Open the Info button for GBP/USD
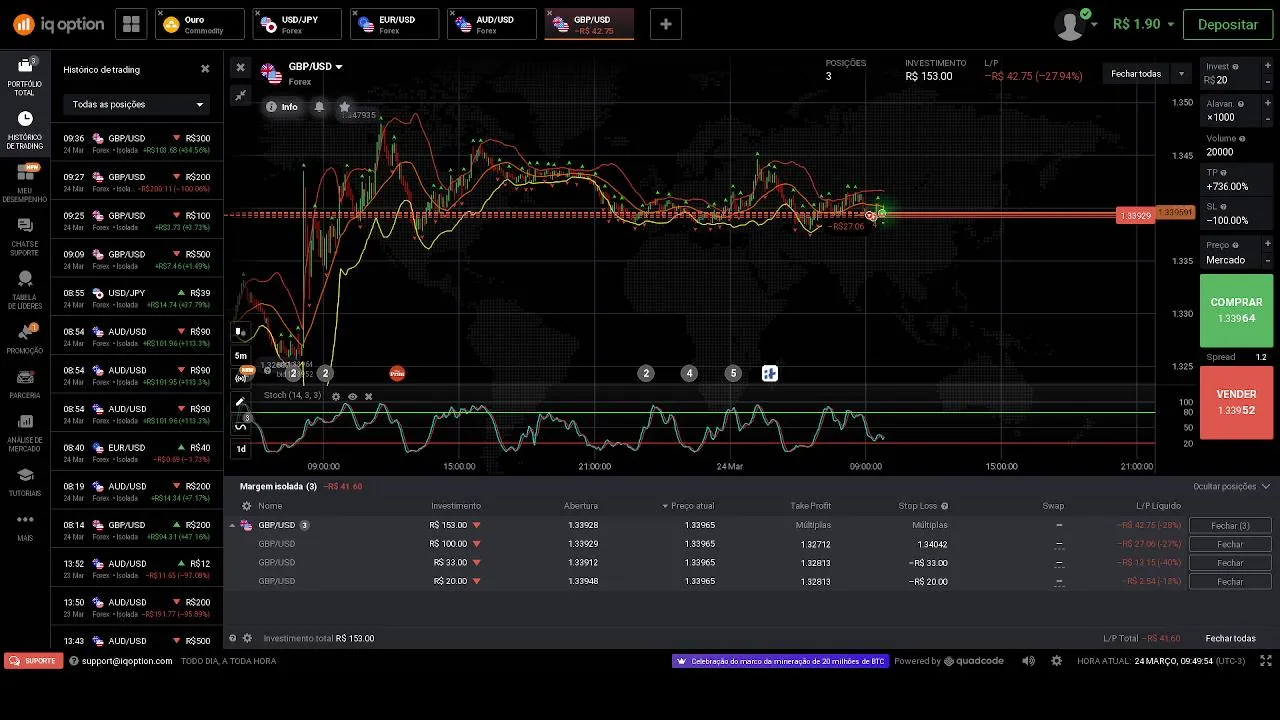Viewport: 1280px width, 720px height. [282, 106]
